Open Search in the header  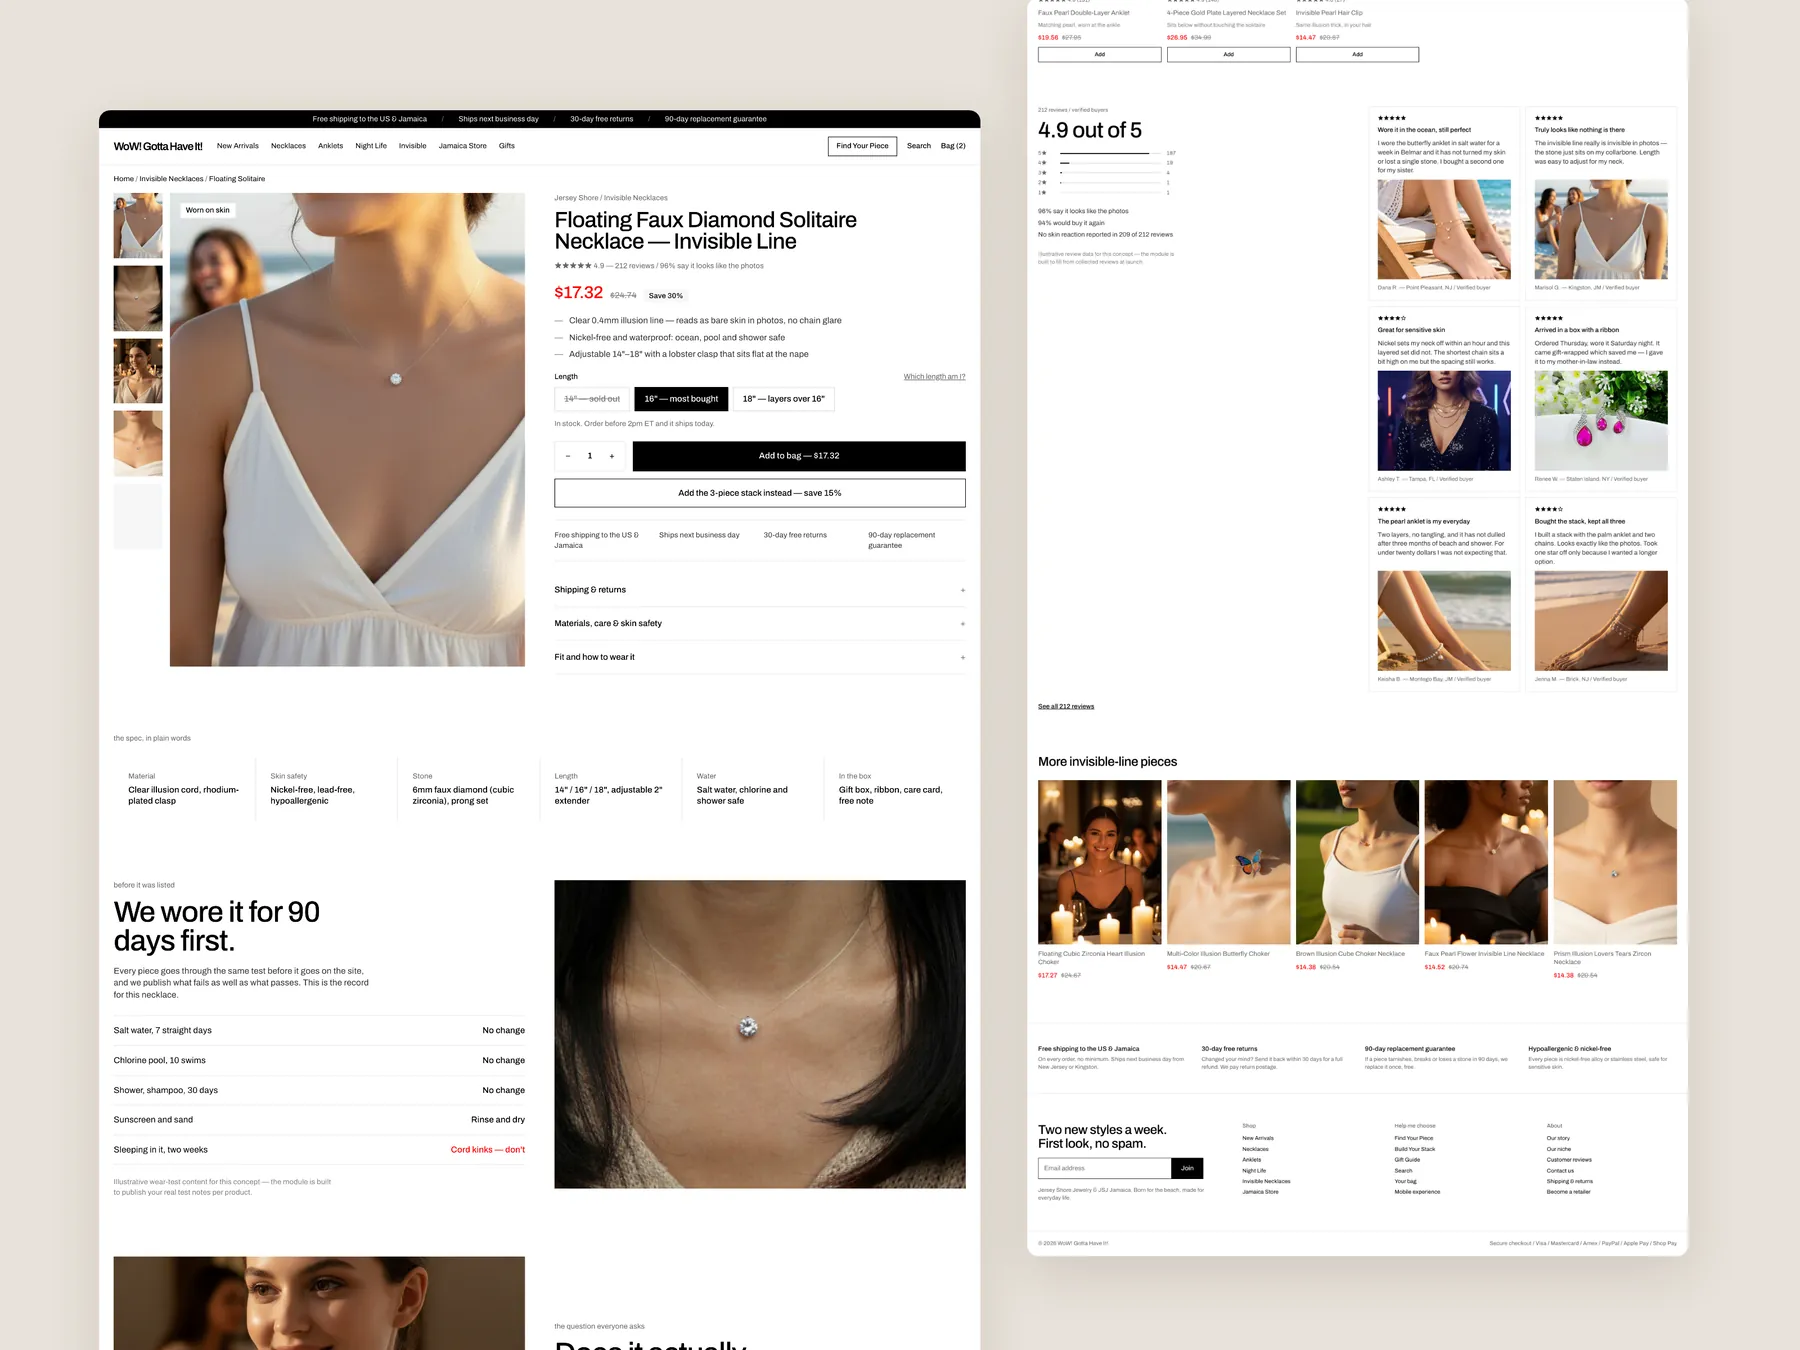click(x=919, y=146)
